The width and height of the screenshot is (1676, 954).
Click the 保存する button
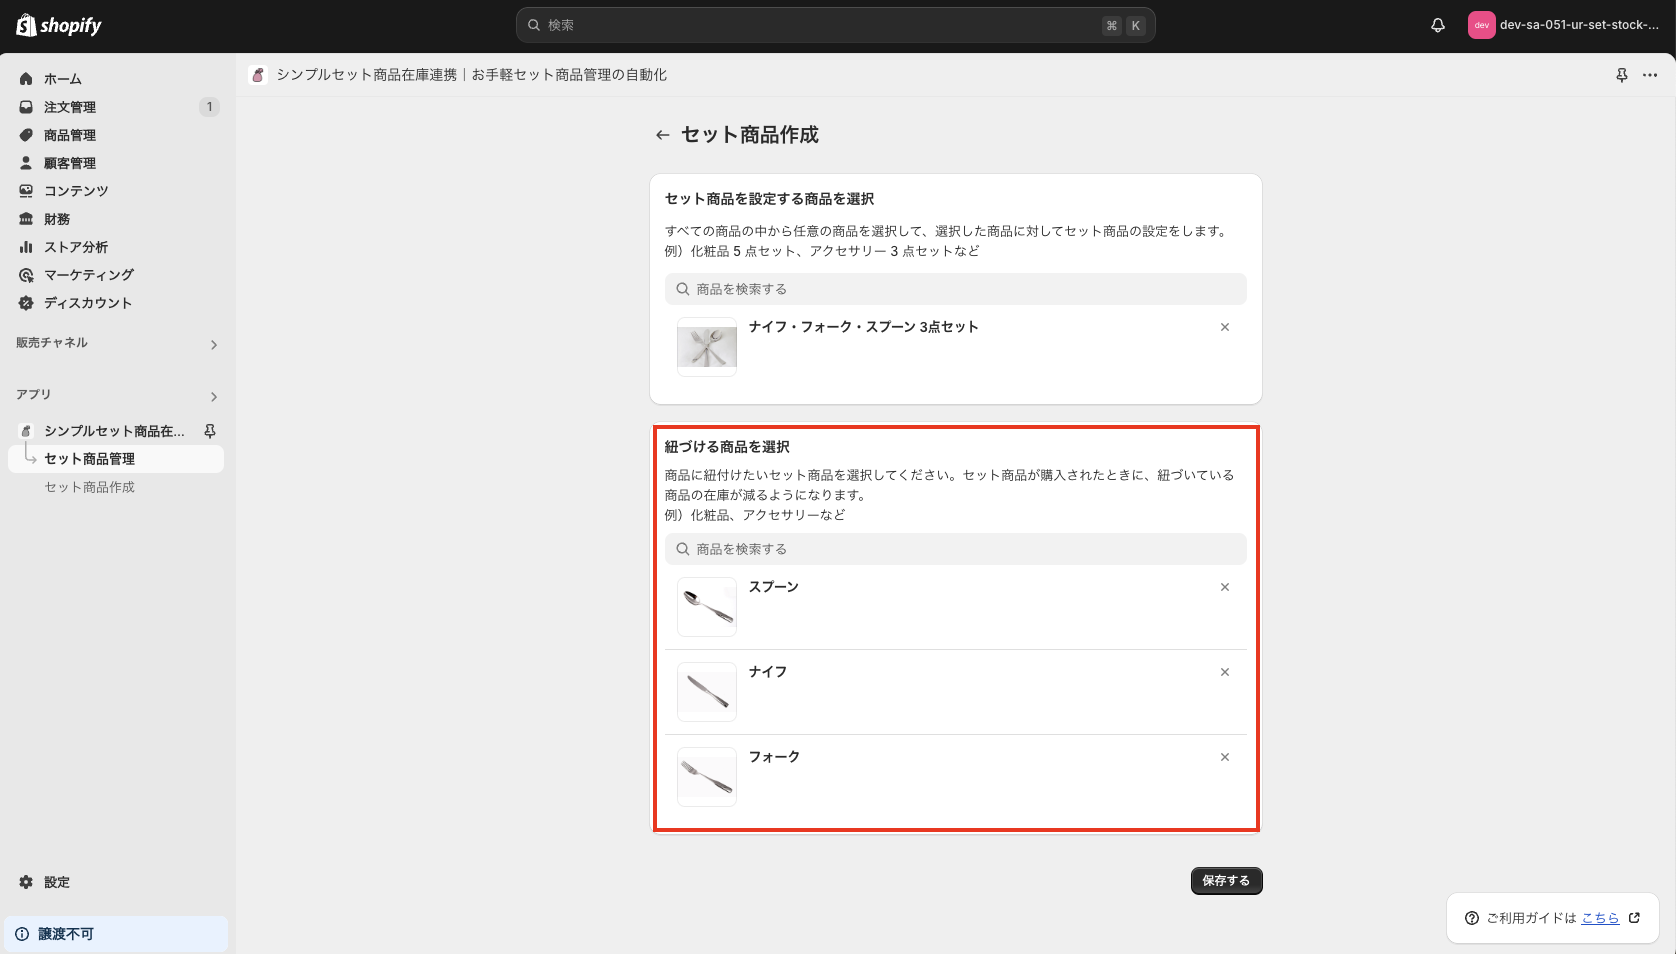click(1226, 881)
